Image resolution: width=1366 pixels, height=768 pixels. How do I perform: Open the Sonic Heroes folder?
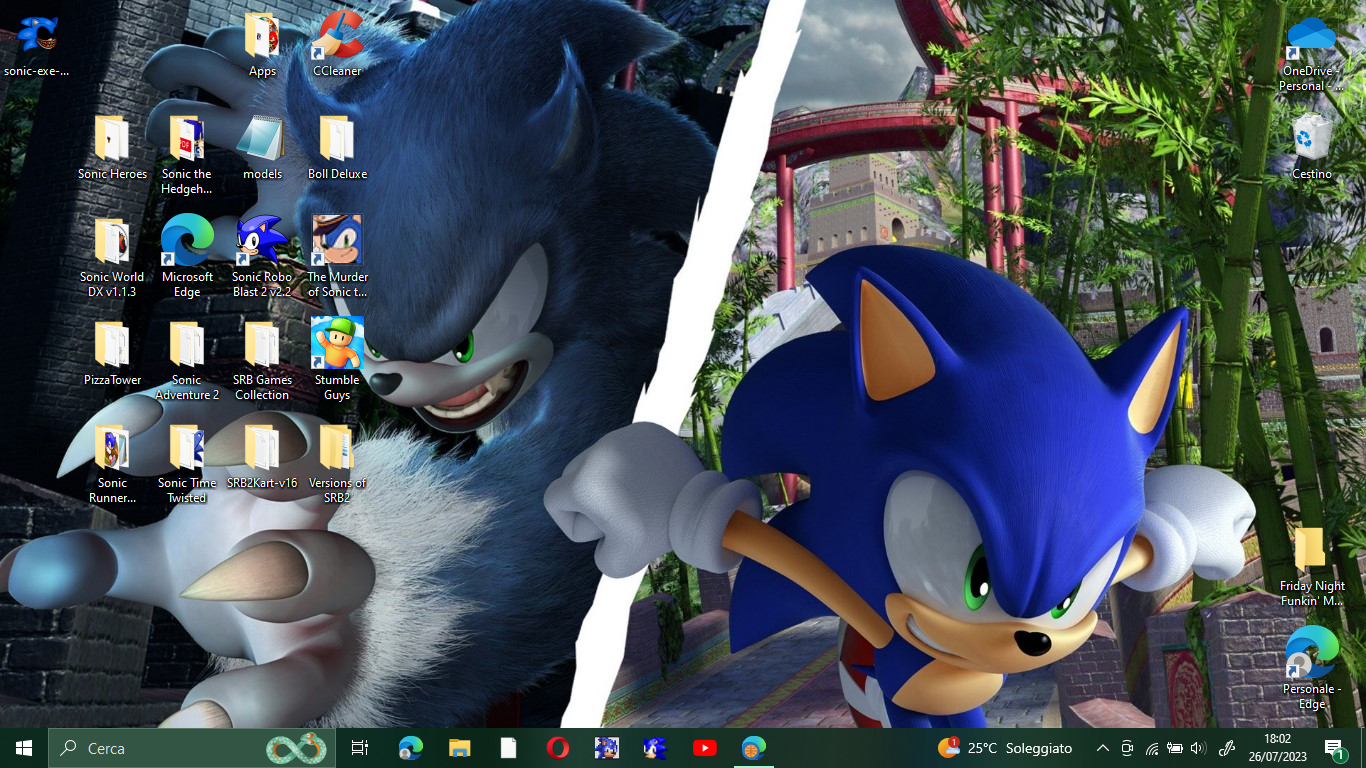click(x=112, y=148)
